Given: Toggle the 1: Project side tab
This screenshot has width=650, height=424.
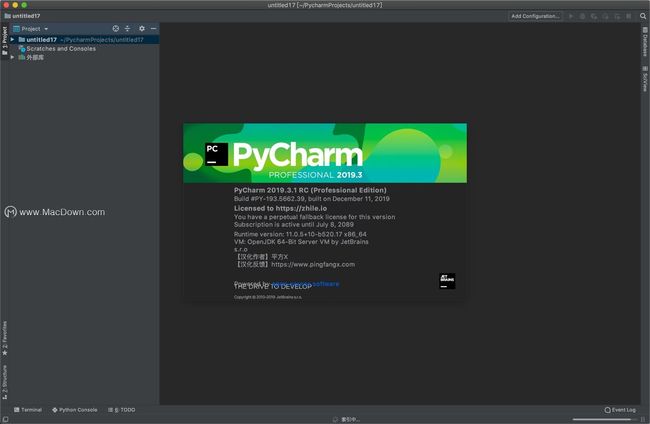Looking at the screenshot, I should coord(5,41).
